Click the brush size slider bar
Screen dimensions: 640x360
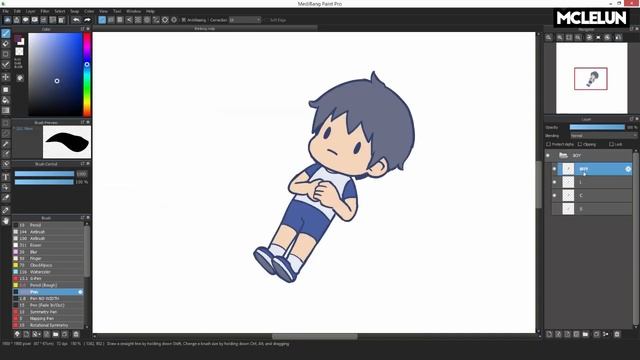point(44,174)
